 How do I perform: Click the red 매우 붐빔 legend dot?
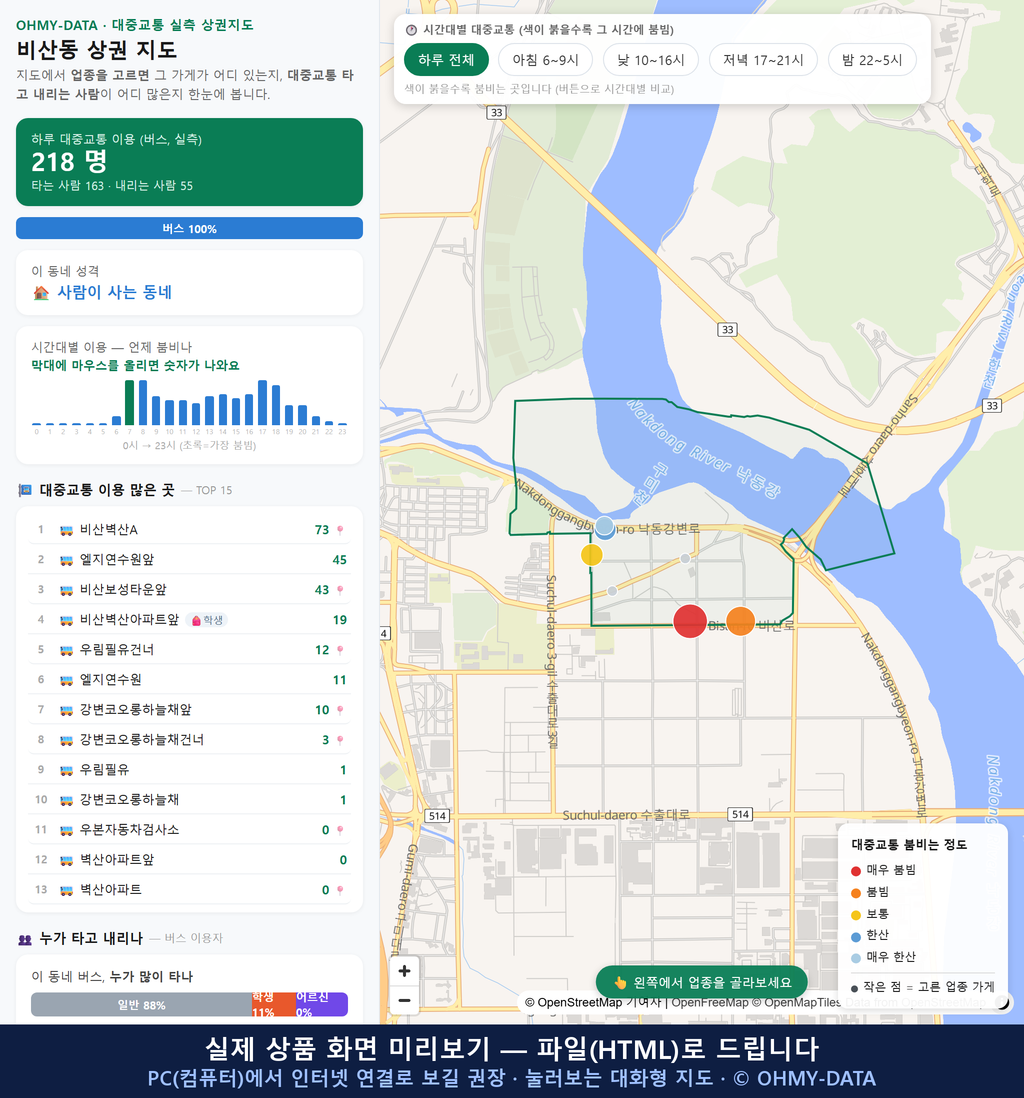coord(856,871)
